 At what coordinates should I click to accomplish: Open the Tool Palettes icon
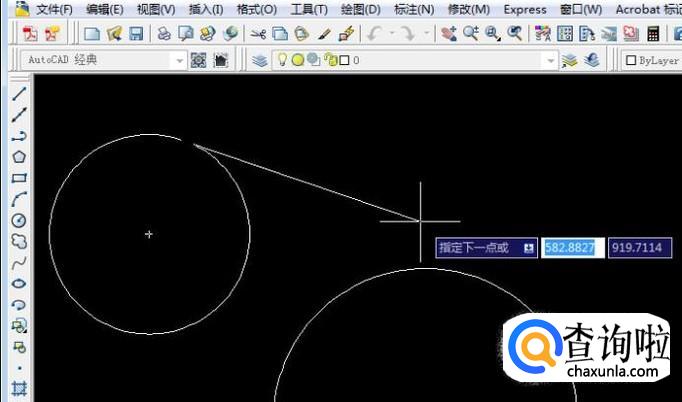pos(587,34)
